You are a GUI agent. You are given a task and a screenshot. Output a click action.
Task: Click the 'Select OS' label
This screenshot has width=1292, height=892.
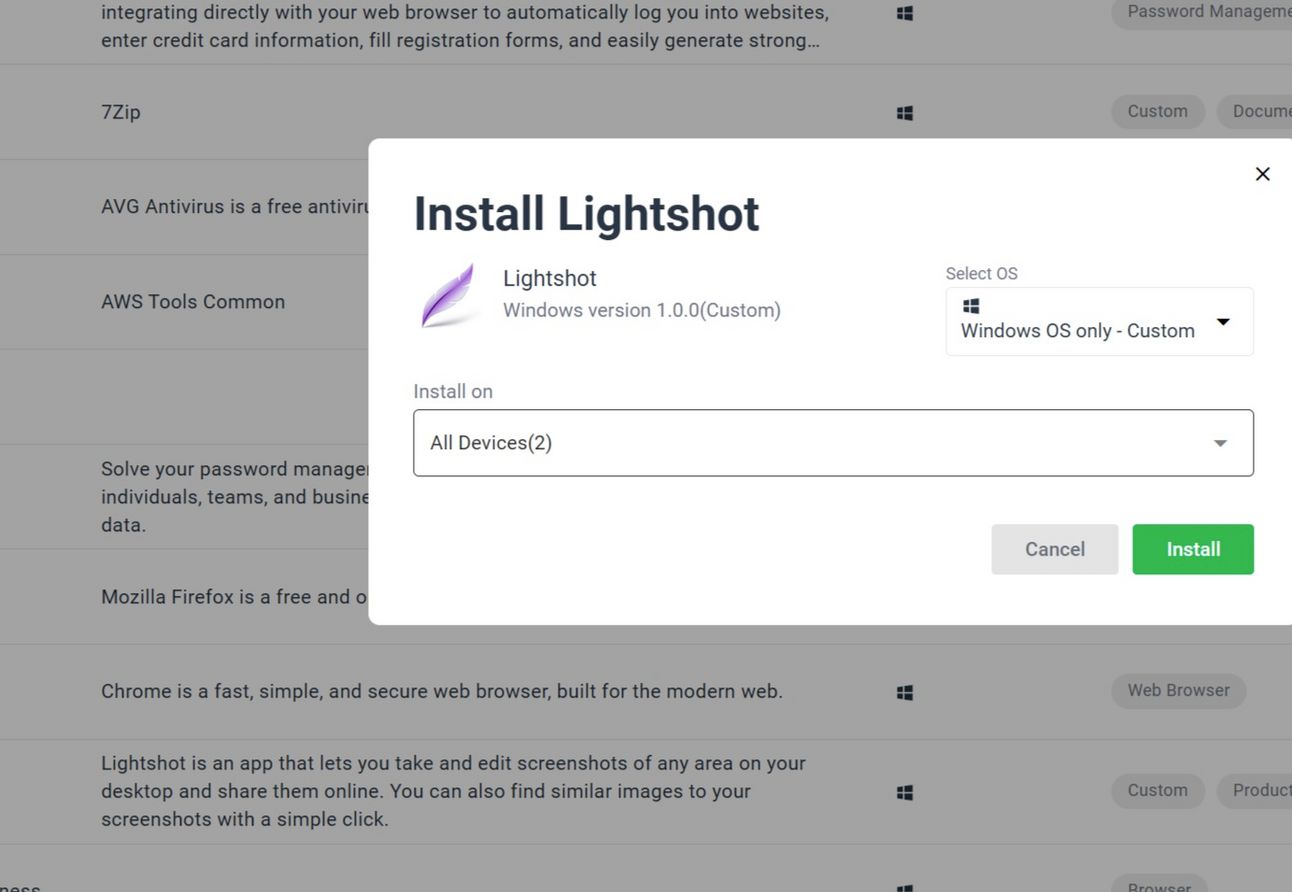pos(982,274)
